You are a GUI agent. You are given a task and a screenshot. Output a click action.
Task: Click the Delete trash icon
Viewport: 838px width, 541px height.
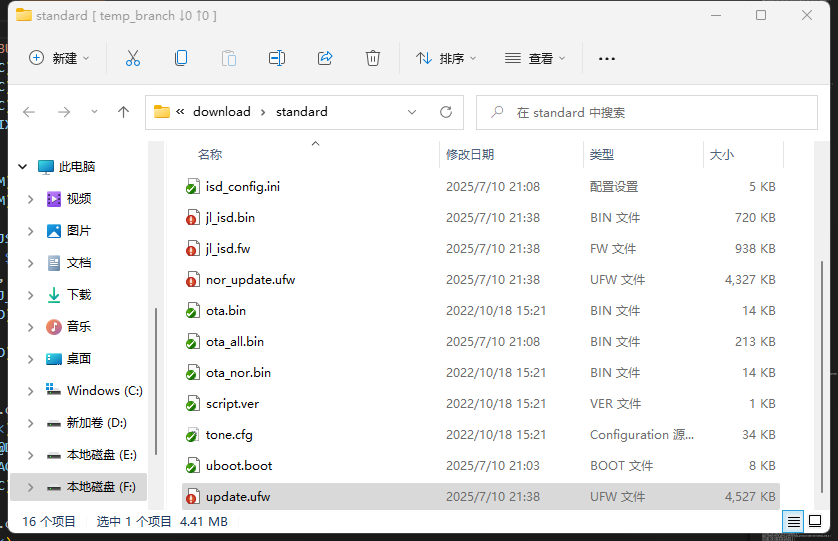(x=373, y=58)
